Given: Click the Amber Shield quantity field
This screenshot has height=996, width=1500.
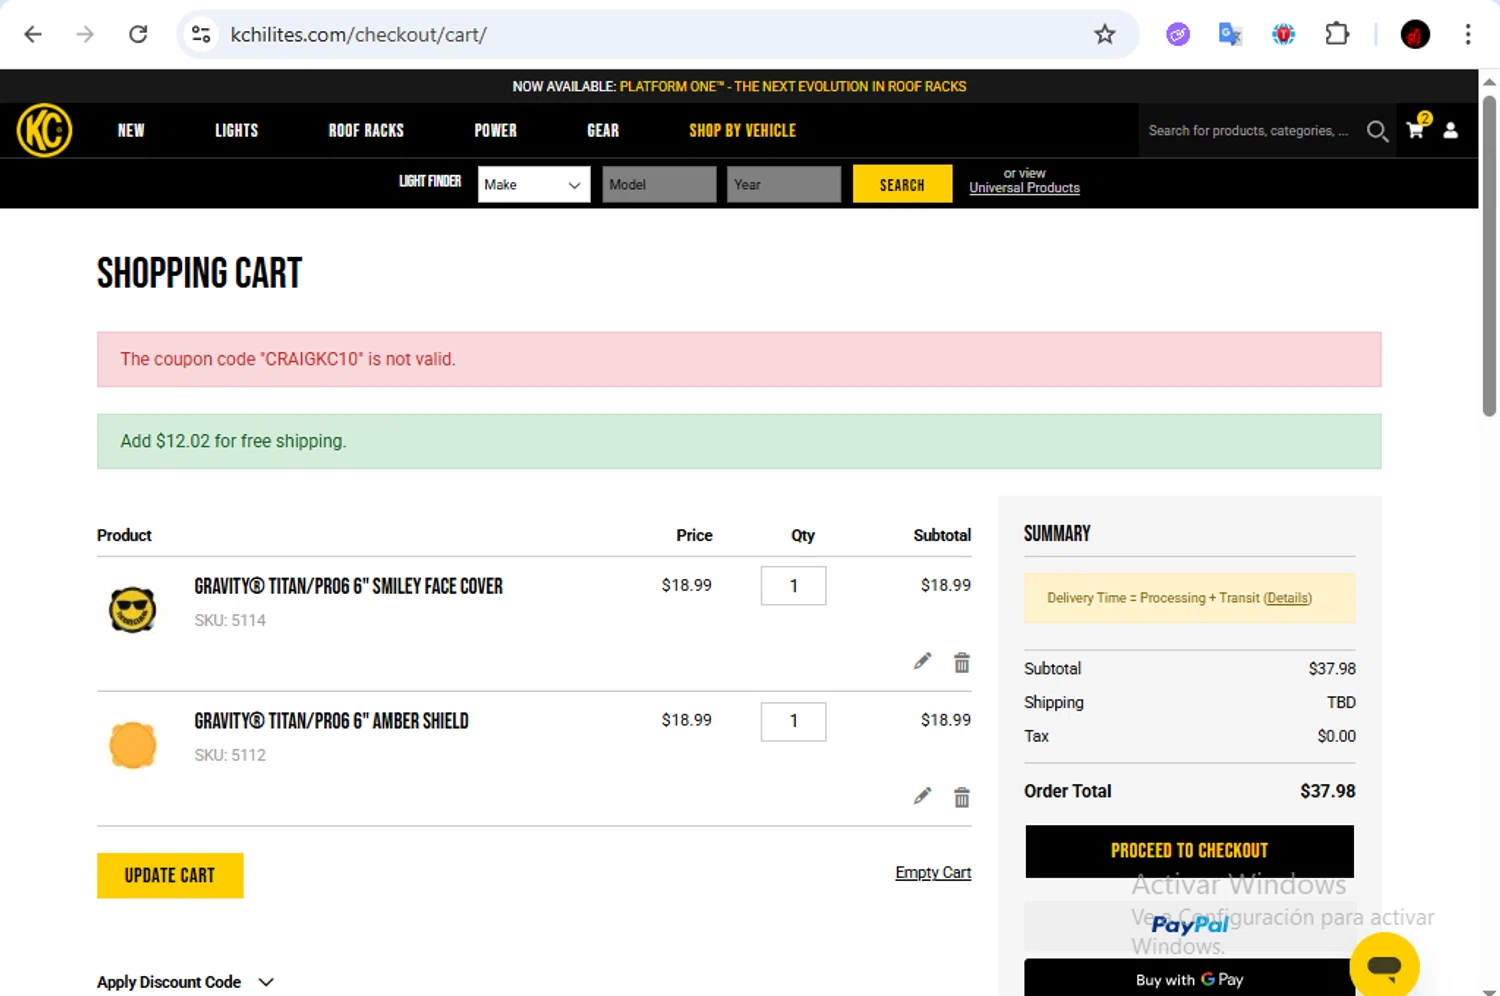Looking at the screenshot, I should [793, 721].
